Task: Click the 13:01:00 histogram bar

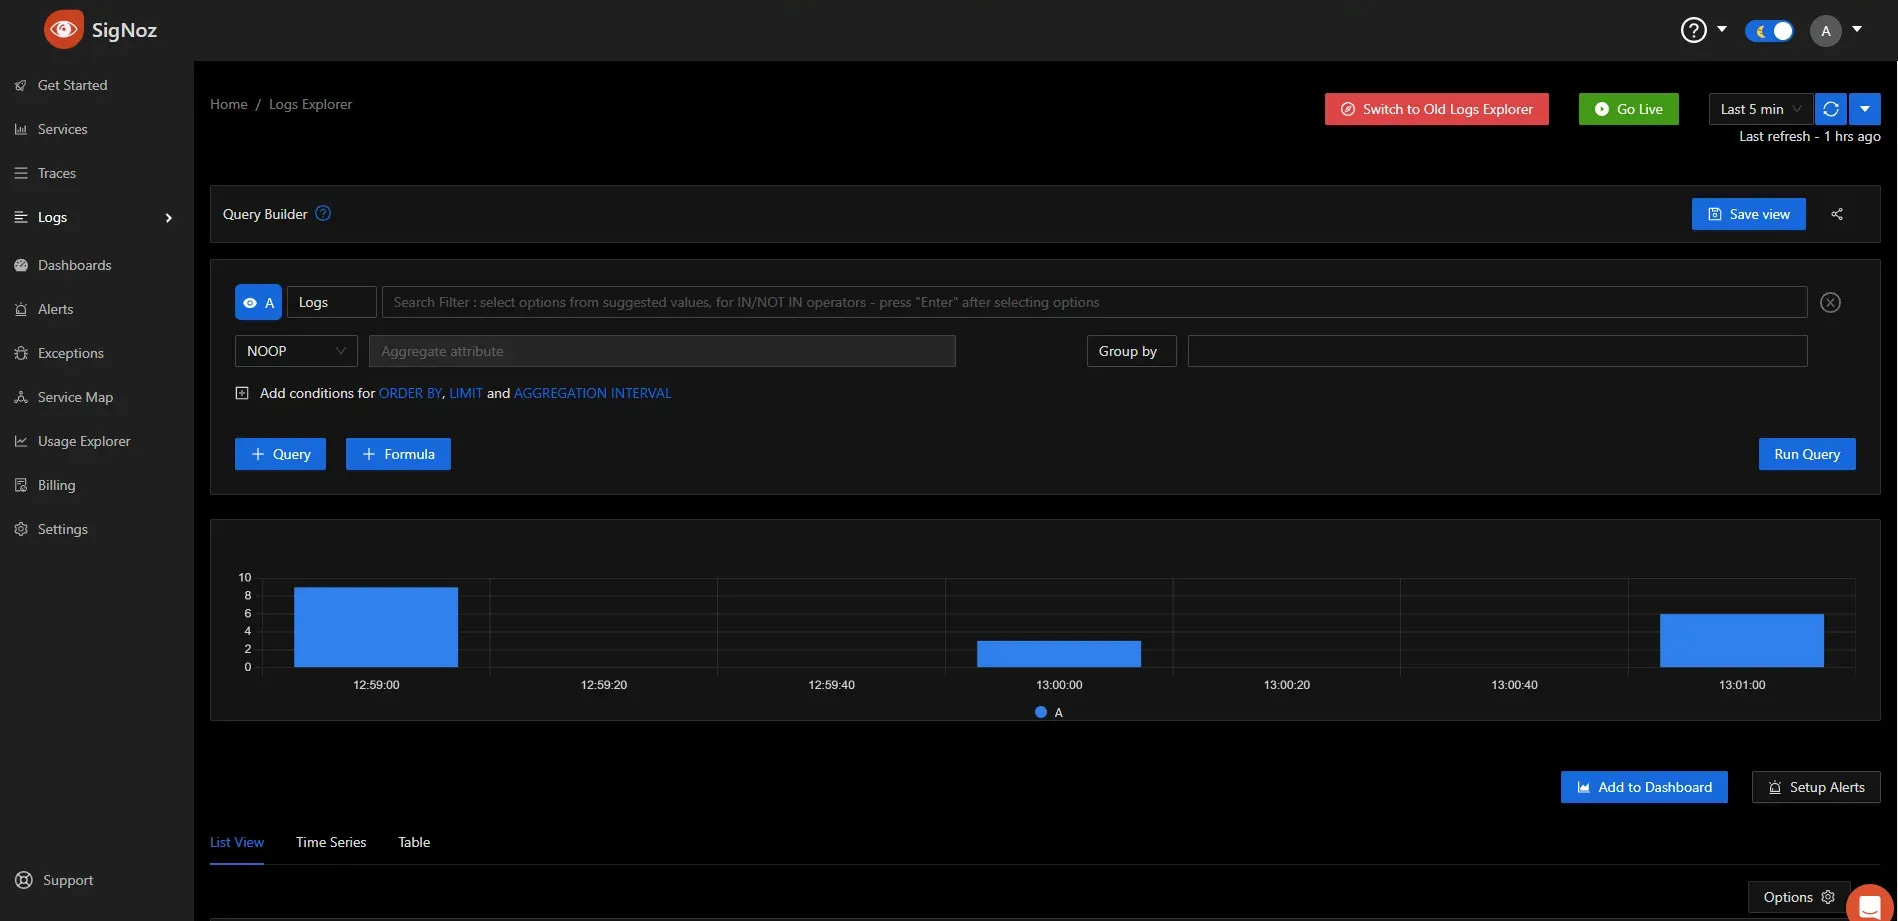Action: [1742, 641]
